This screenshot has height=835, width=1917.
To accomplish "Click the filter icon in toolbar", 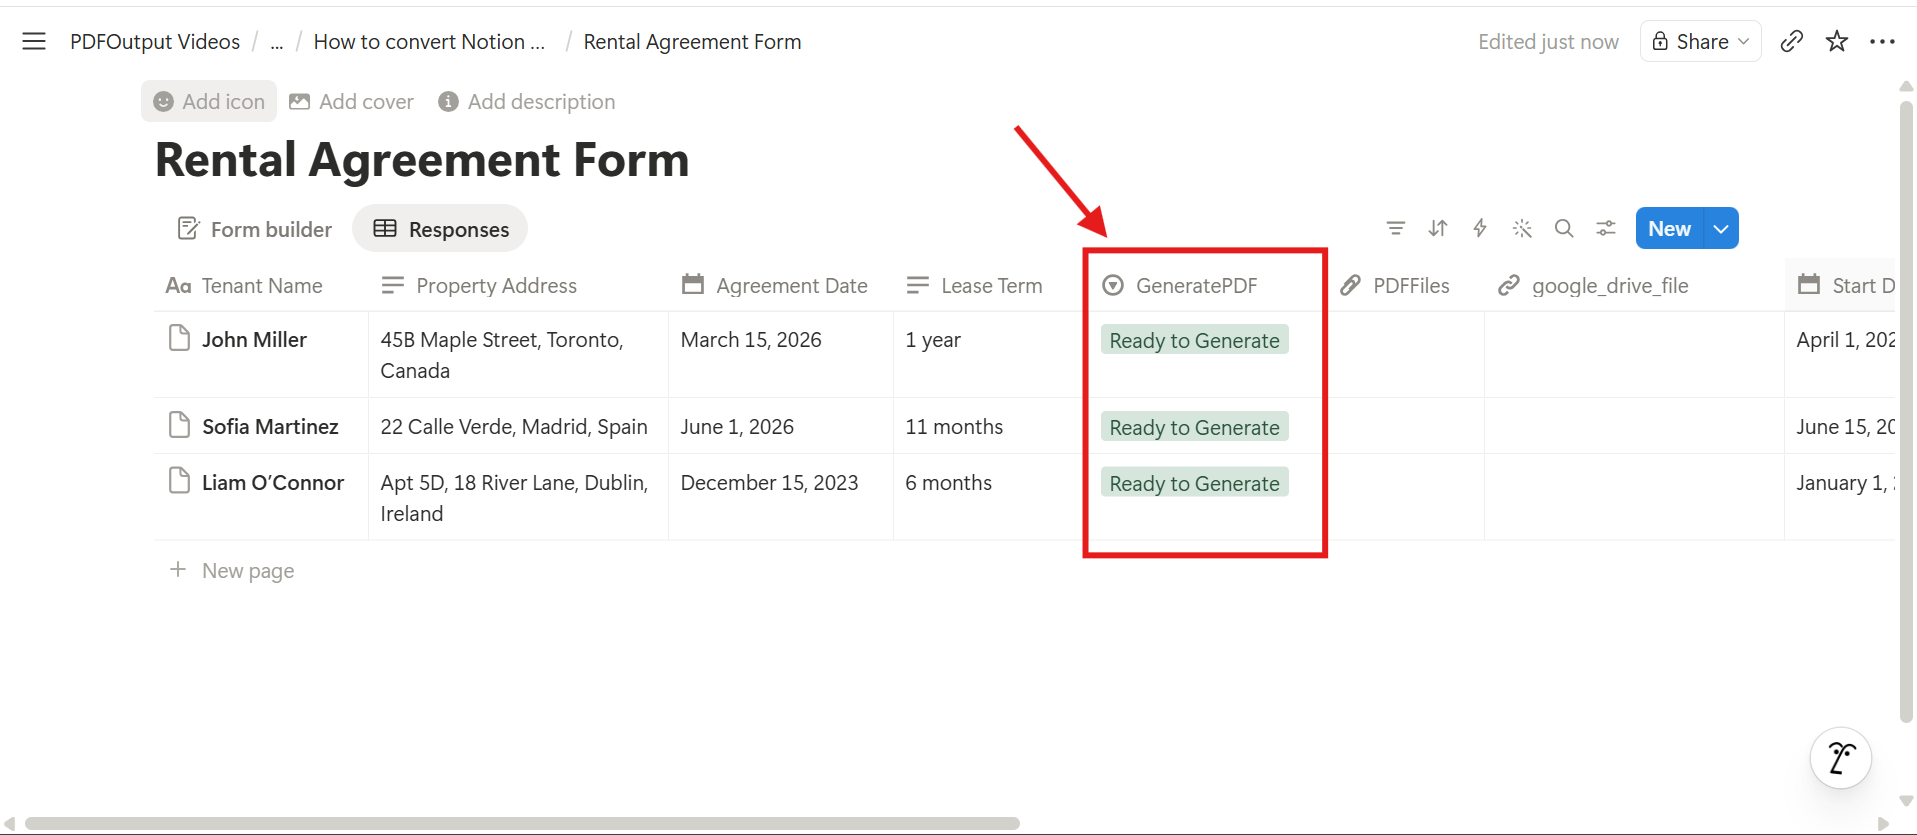I will [1395, 229].
